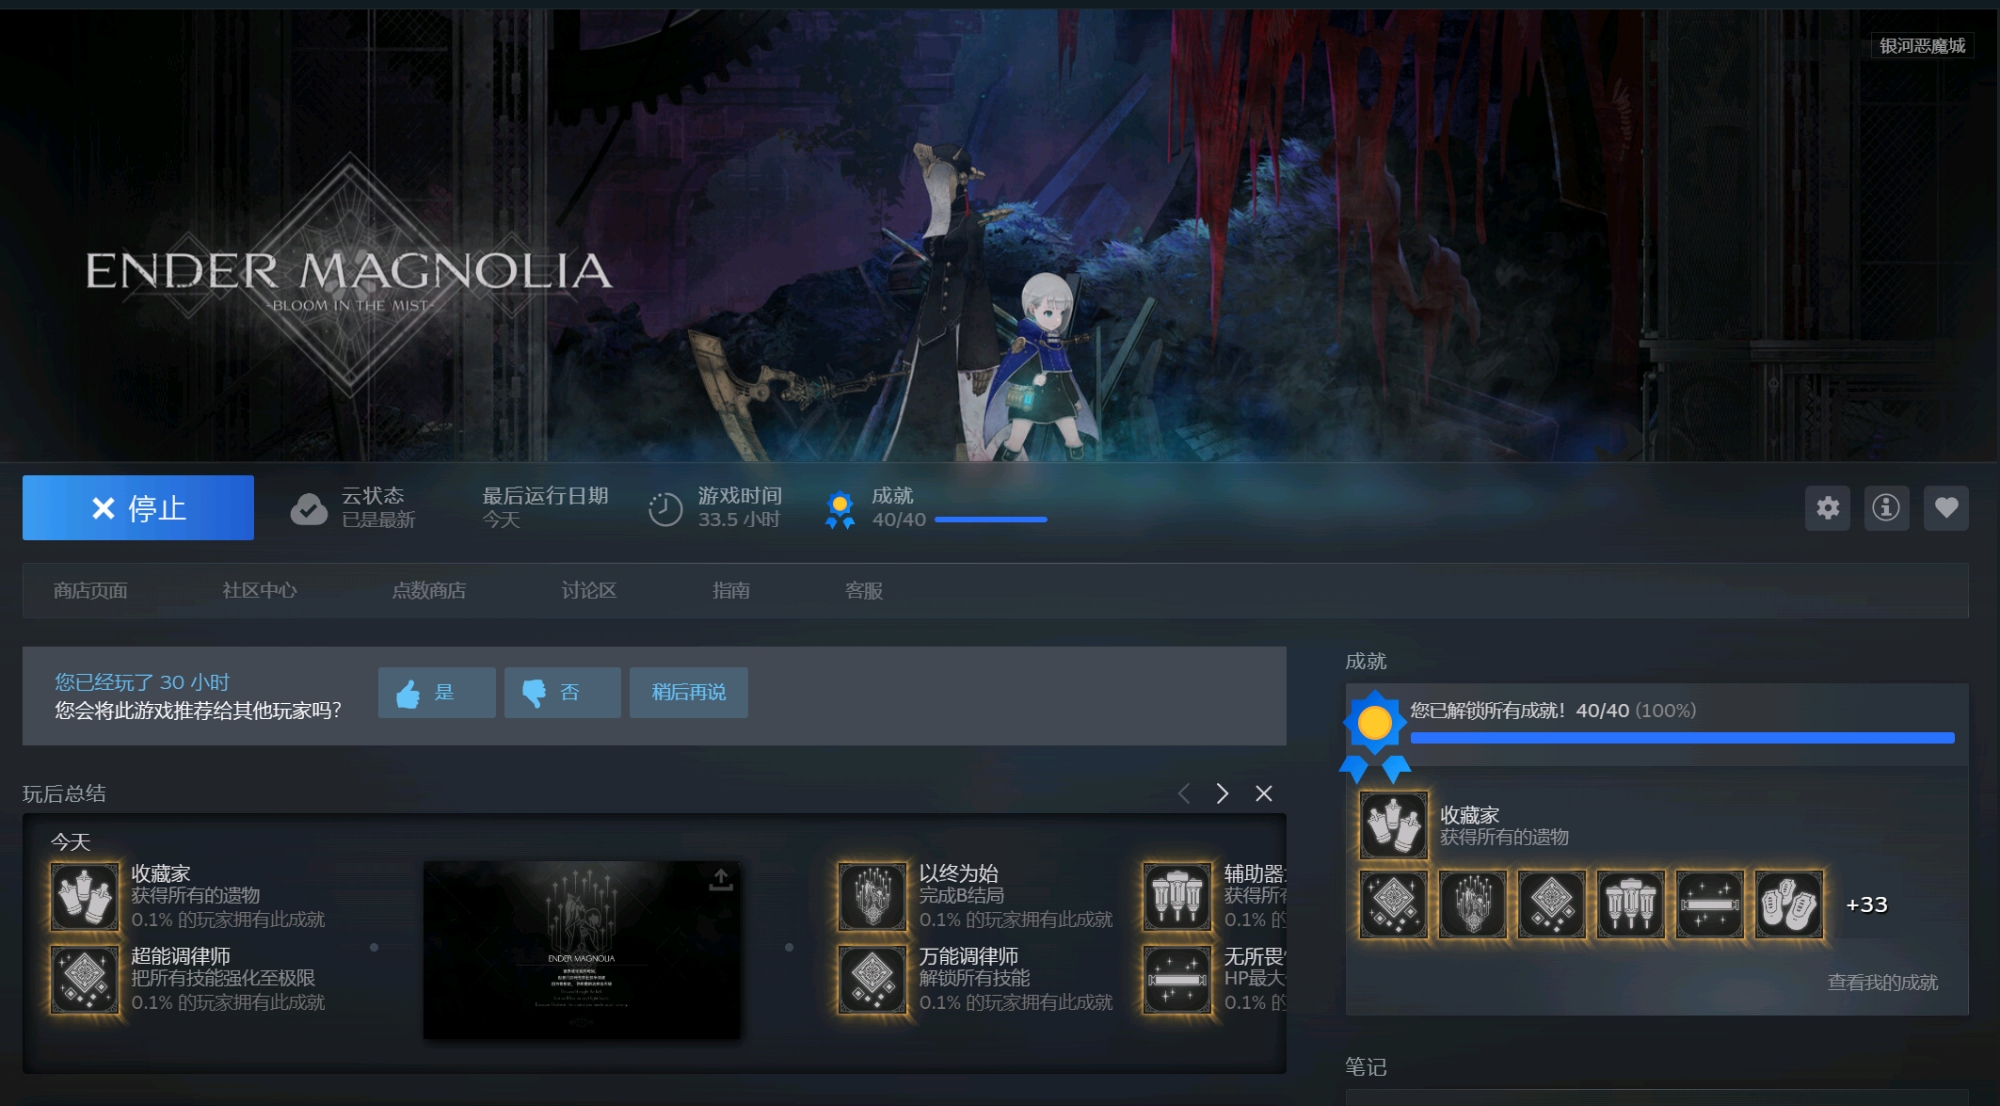Click the upload icon on screenshot
Viewport: 2000px width, 1106px height.
[720, 880]
